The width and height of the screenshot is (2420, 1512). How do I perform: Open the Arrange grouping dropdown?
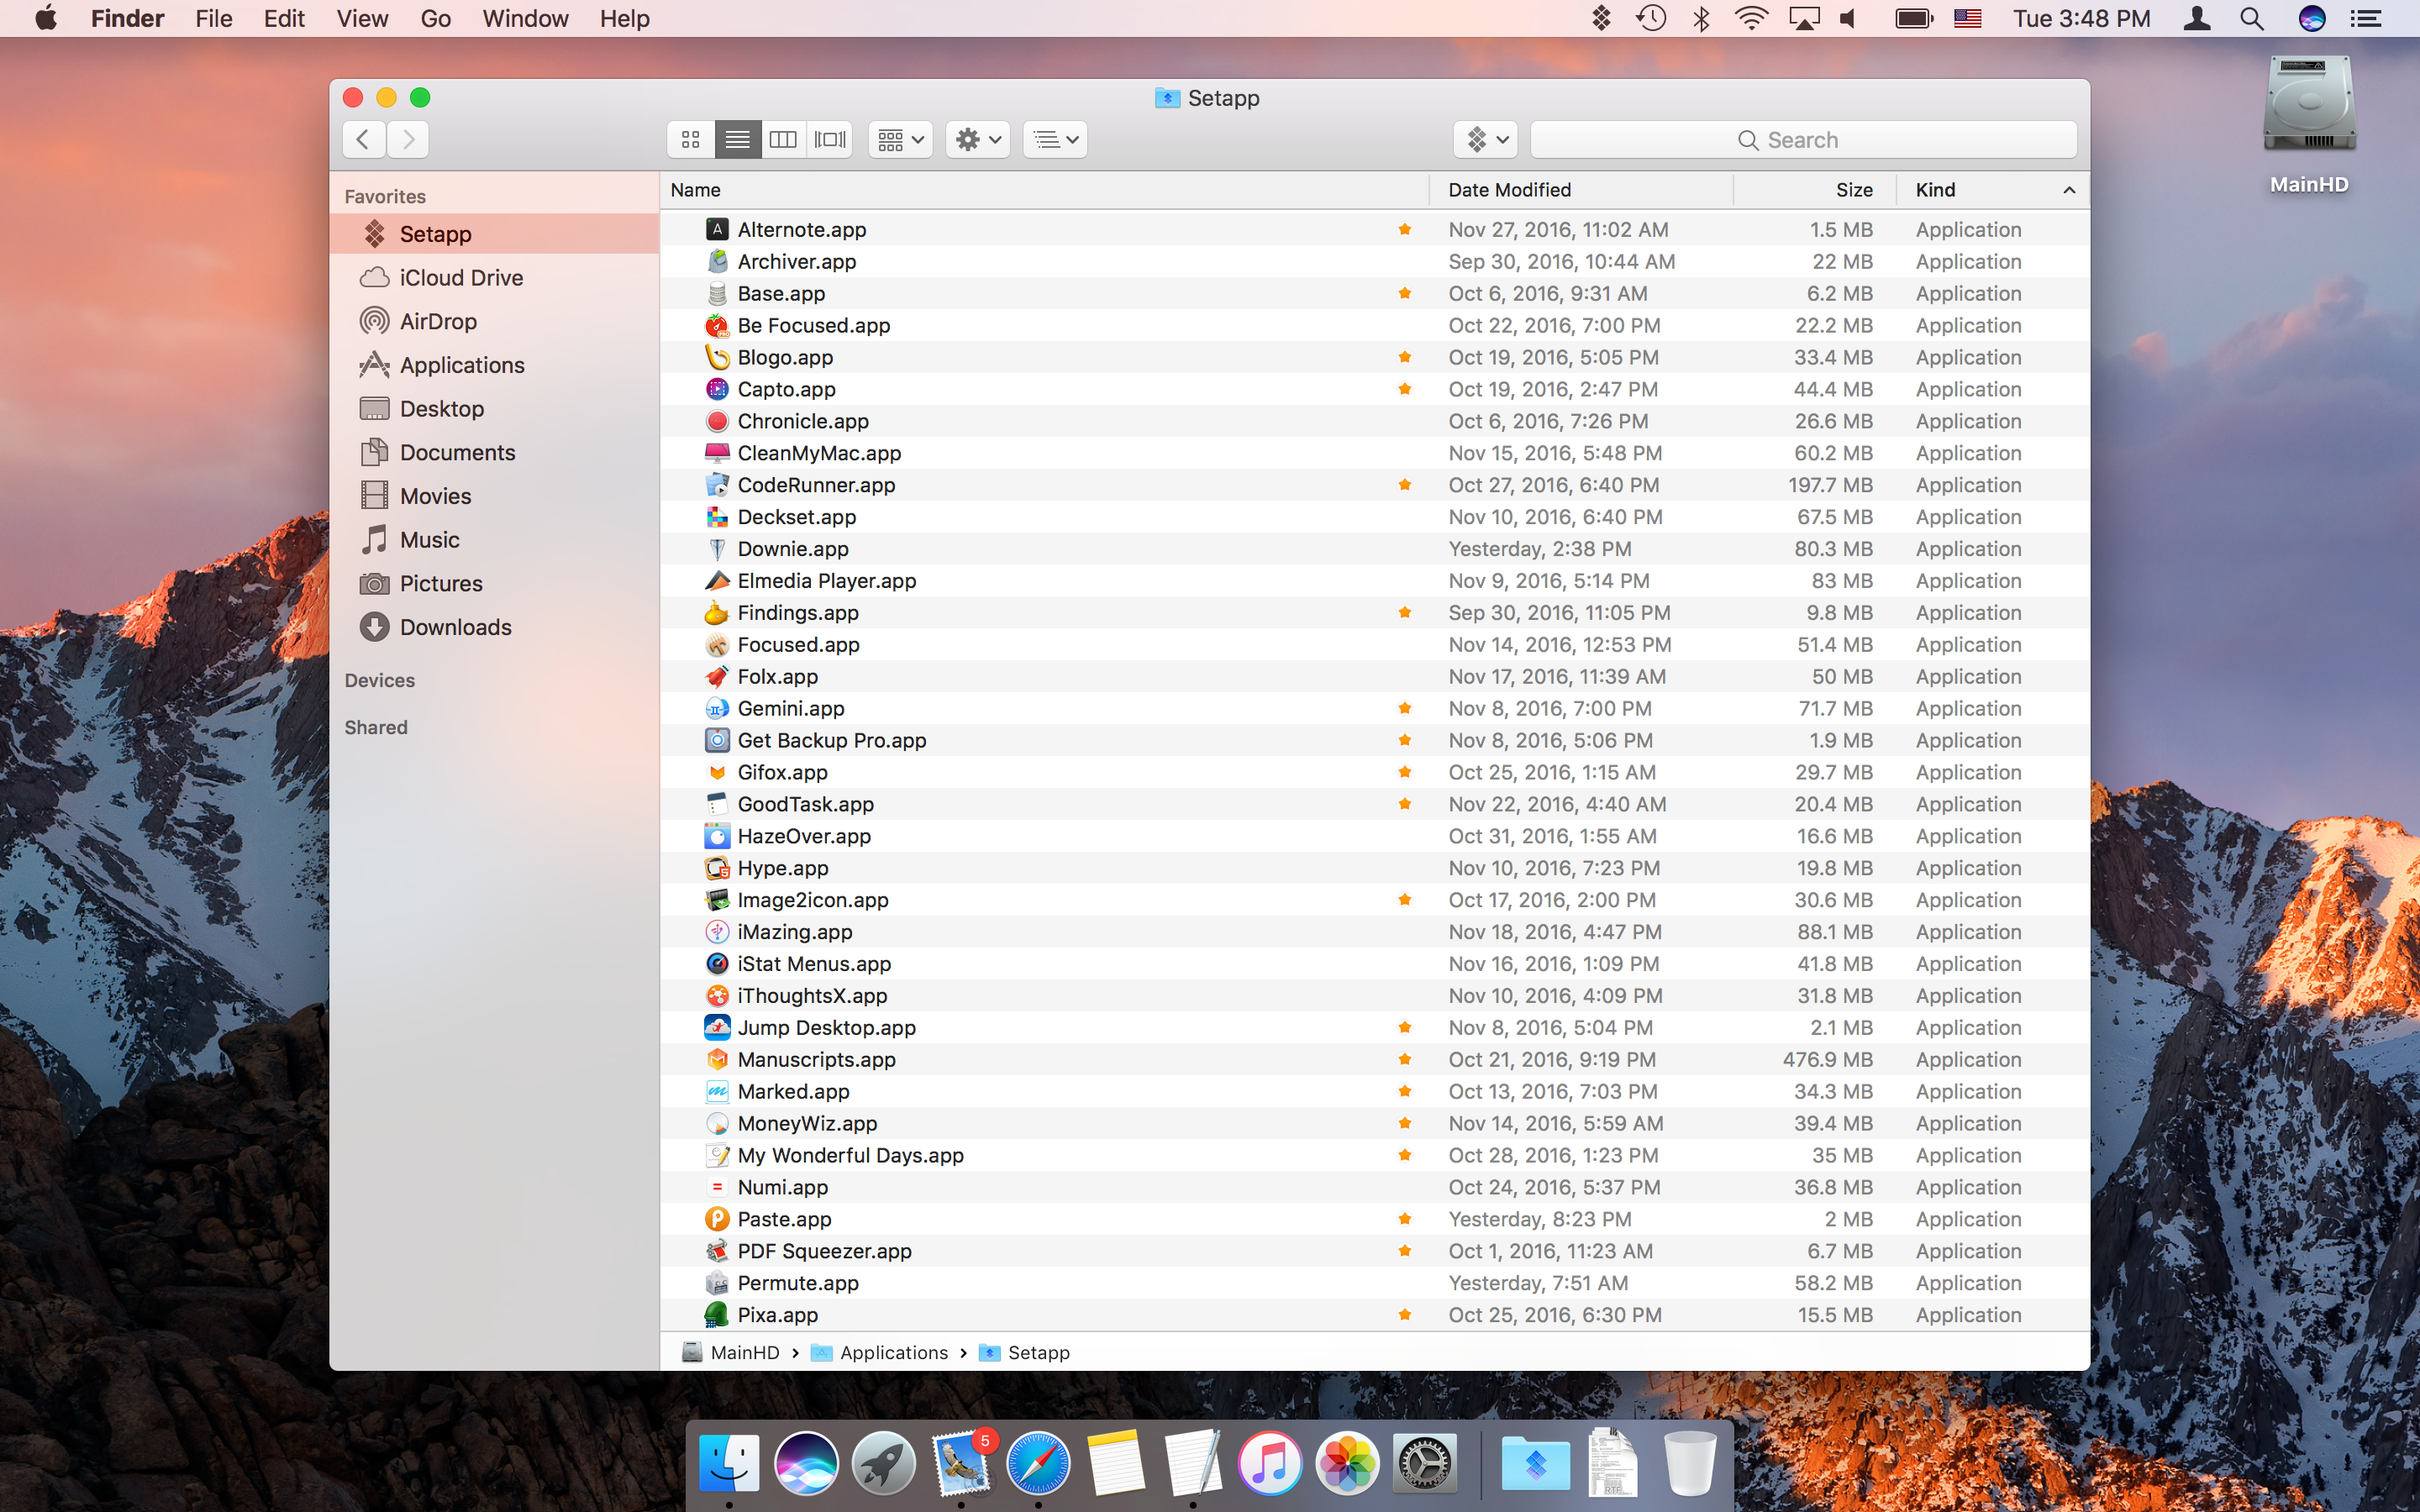(x=900, y=140)
